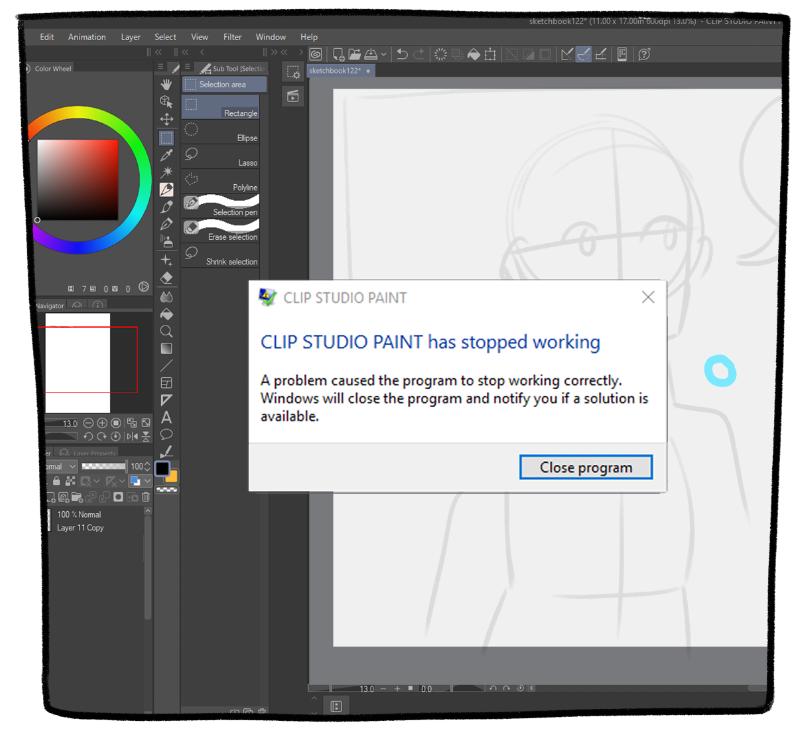
Task: Toggle Snap to special ruler (highlighted)
Action: tap(583, 54)
